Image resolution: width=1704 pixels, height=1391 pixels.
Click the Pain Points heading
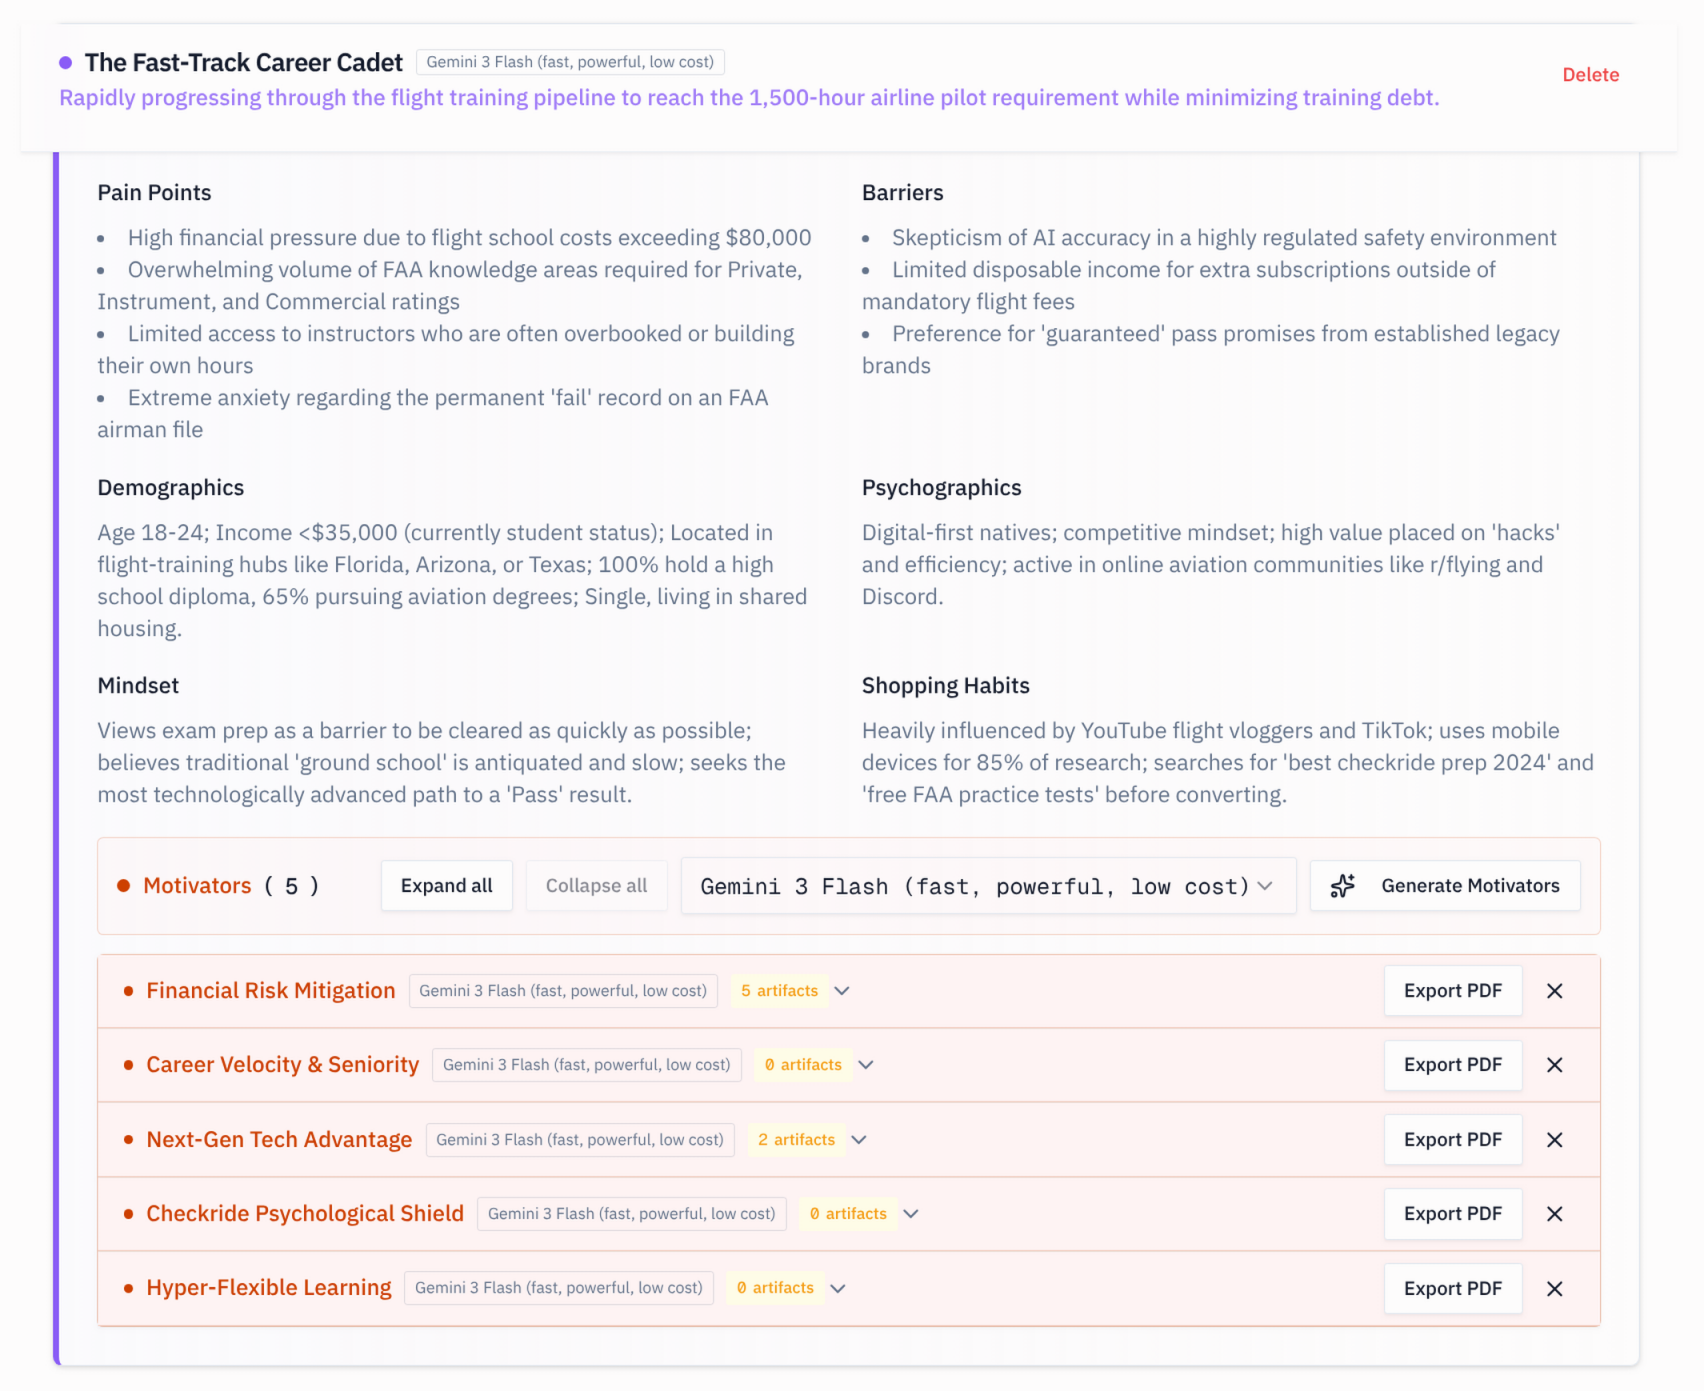[154, 193]
